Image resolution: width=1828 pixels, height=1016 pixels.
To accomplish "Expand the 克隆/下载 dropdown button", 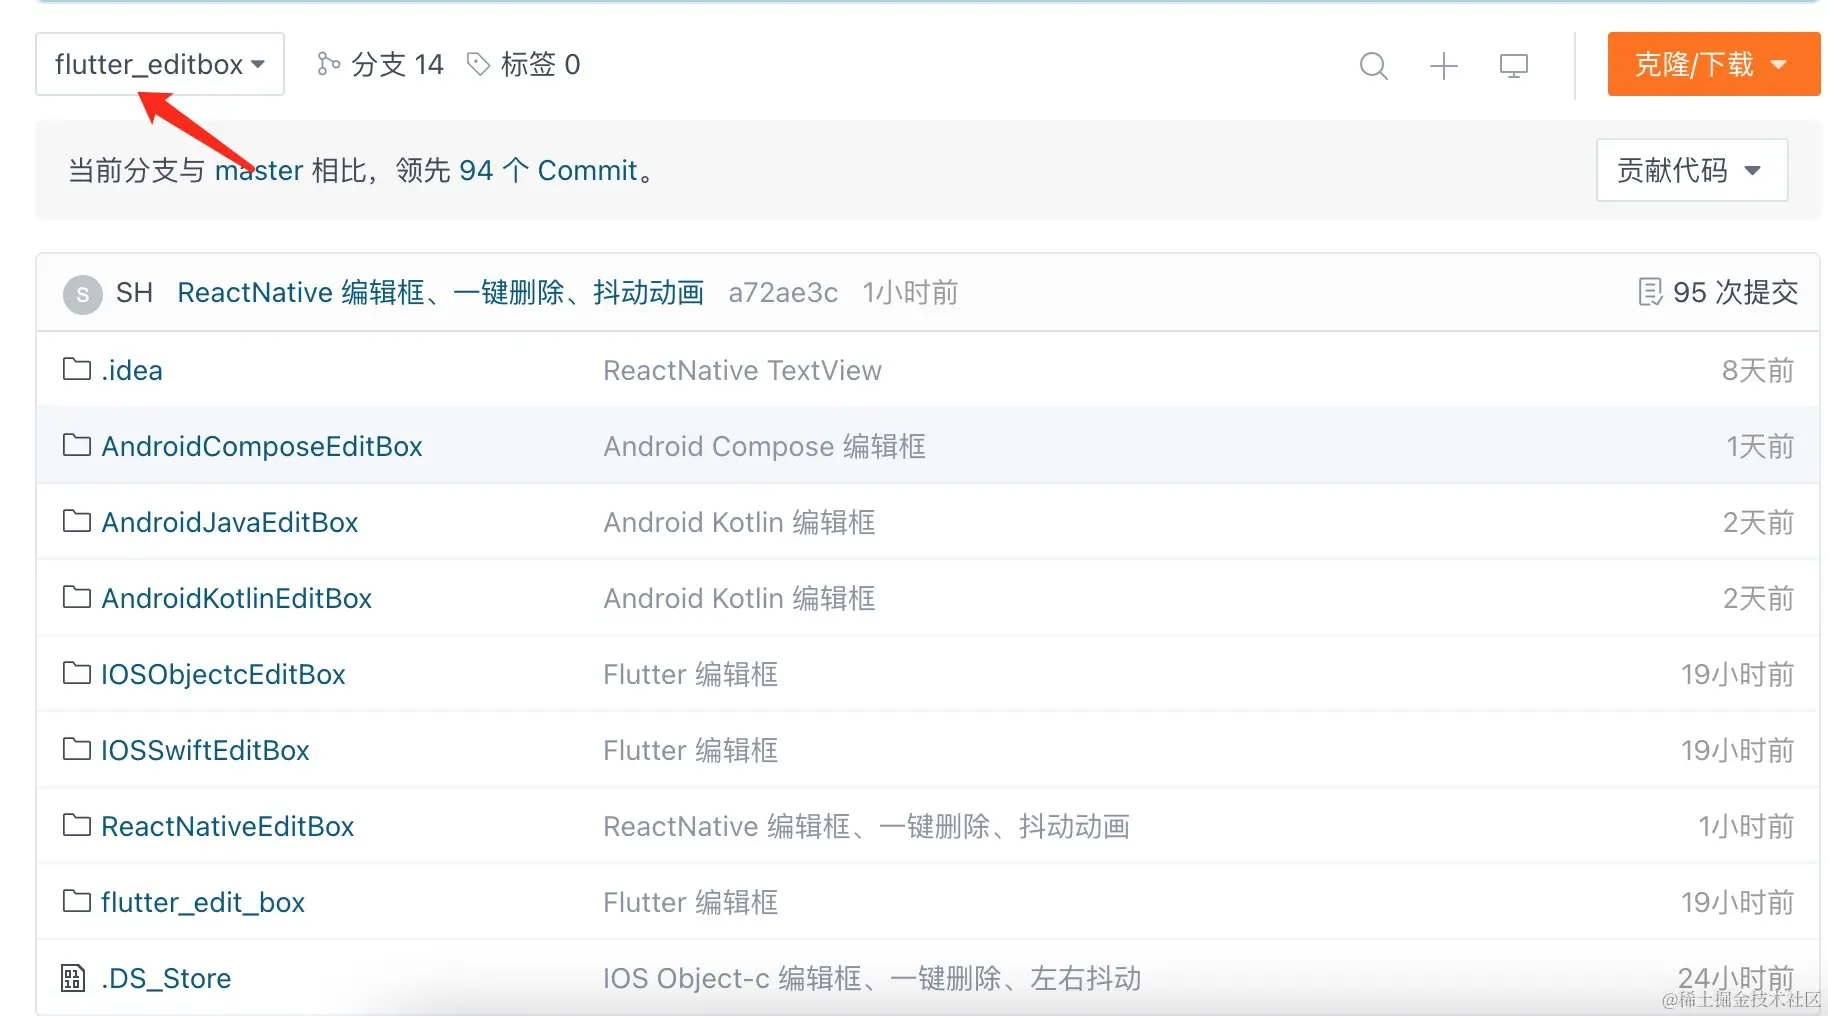I will [1713, 64].
